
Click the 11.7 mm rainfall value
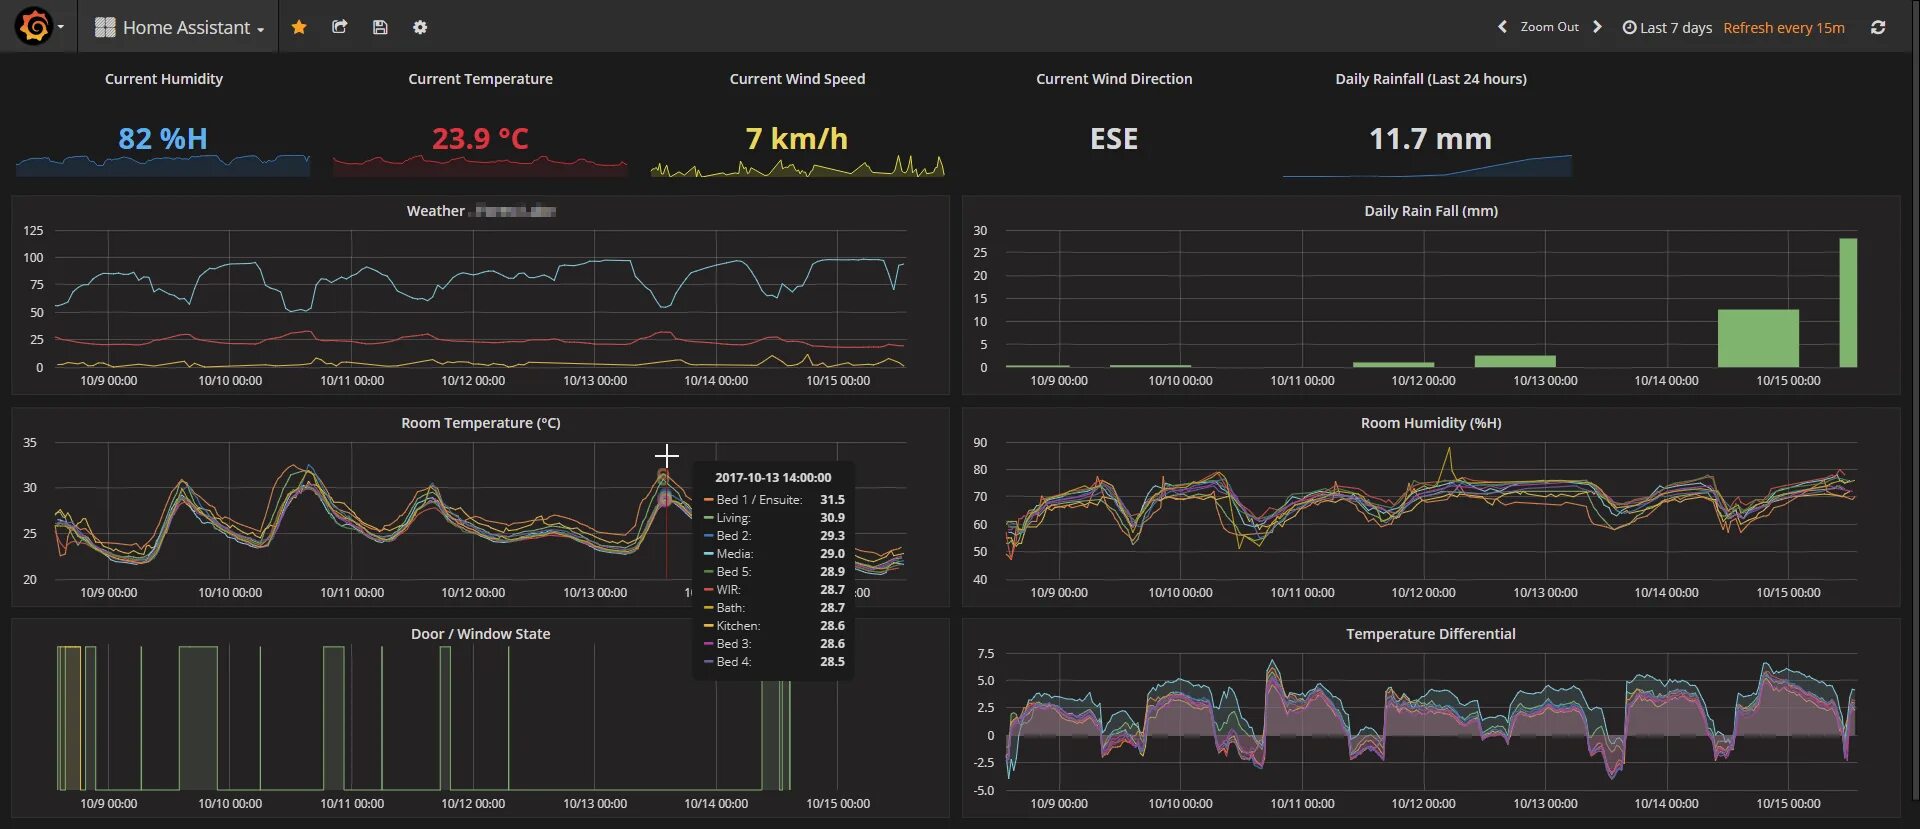pyautogui.click(x=1430, y=138)
